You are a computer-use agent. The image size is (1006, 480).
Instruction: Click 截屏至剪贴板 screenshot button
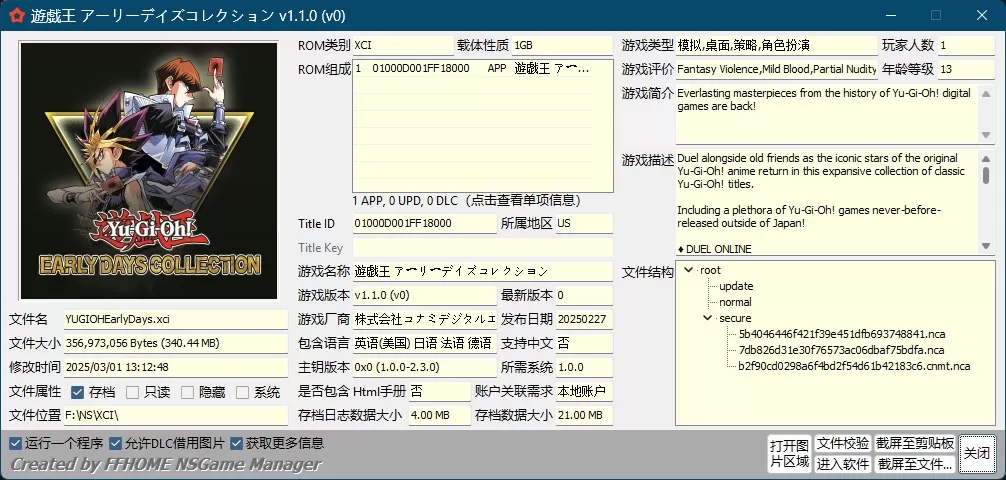tap(914, 443)
